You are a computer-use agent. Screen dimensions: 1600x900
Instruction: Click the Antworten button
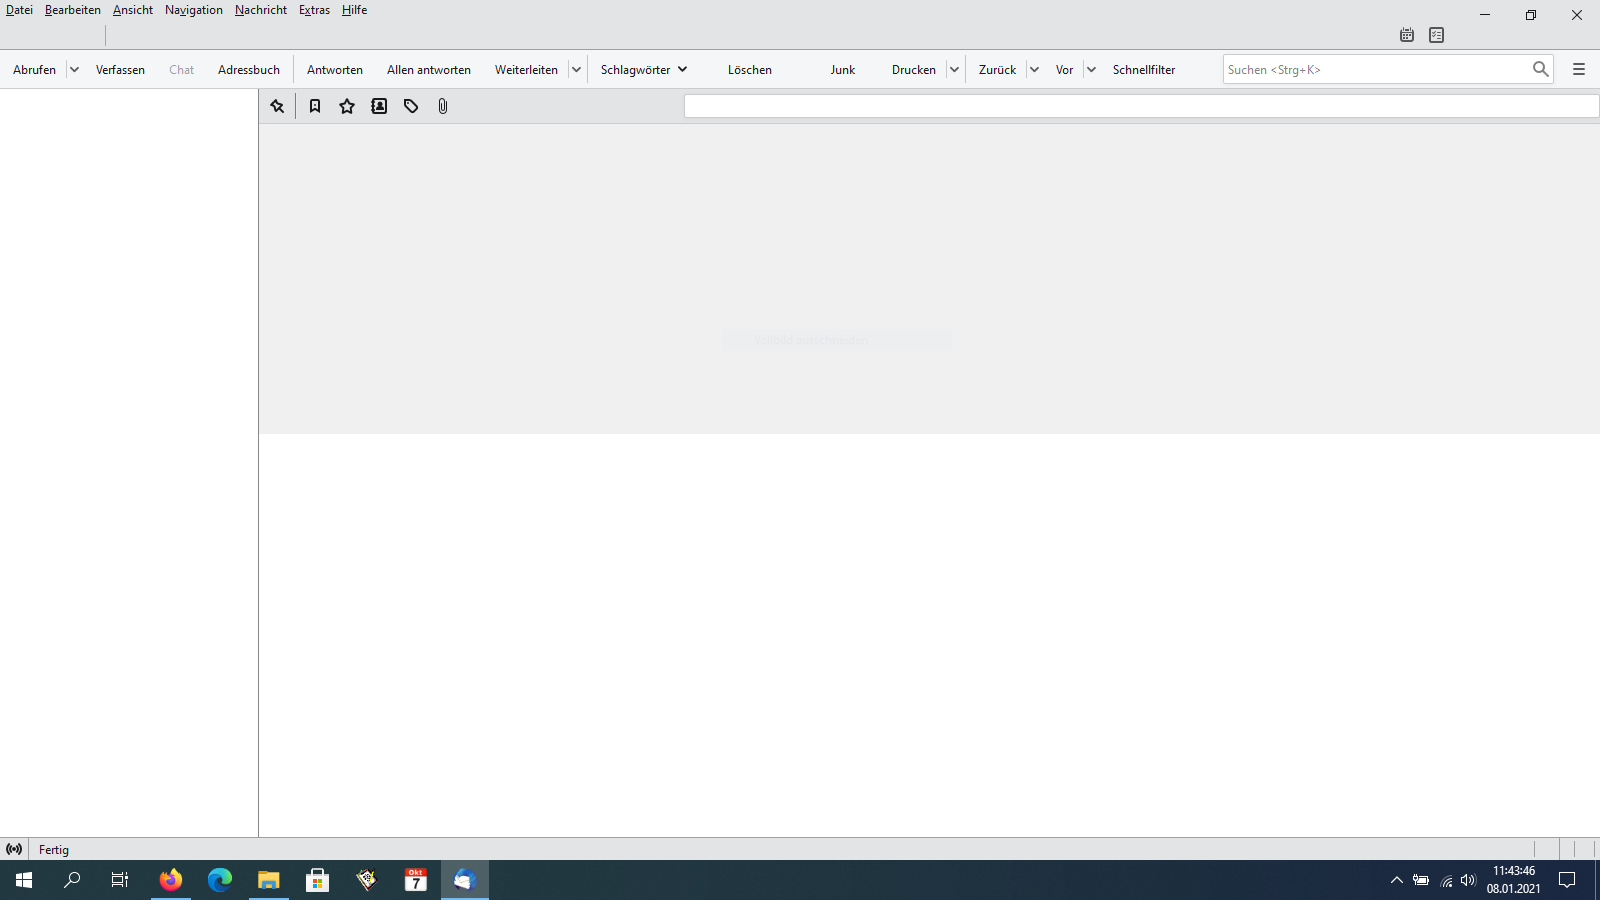coord(335,70)
